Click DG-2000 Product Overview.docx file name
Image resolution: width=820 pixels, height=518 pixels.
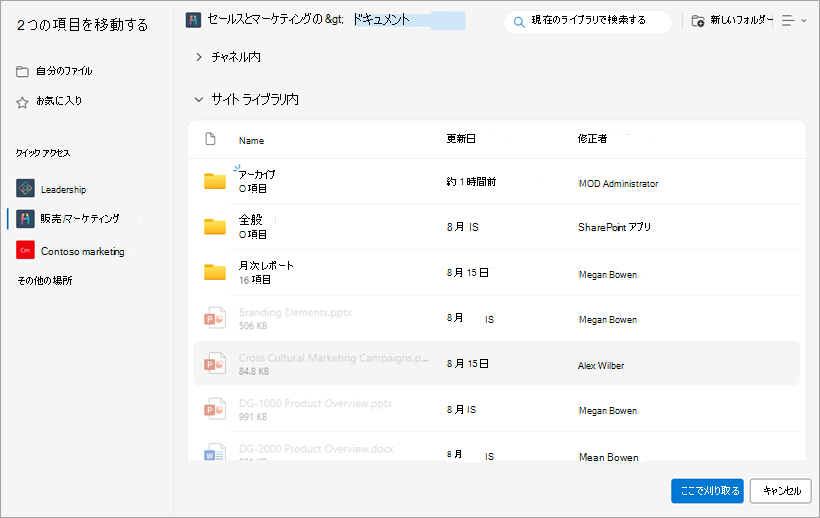(x=316, y=448)
